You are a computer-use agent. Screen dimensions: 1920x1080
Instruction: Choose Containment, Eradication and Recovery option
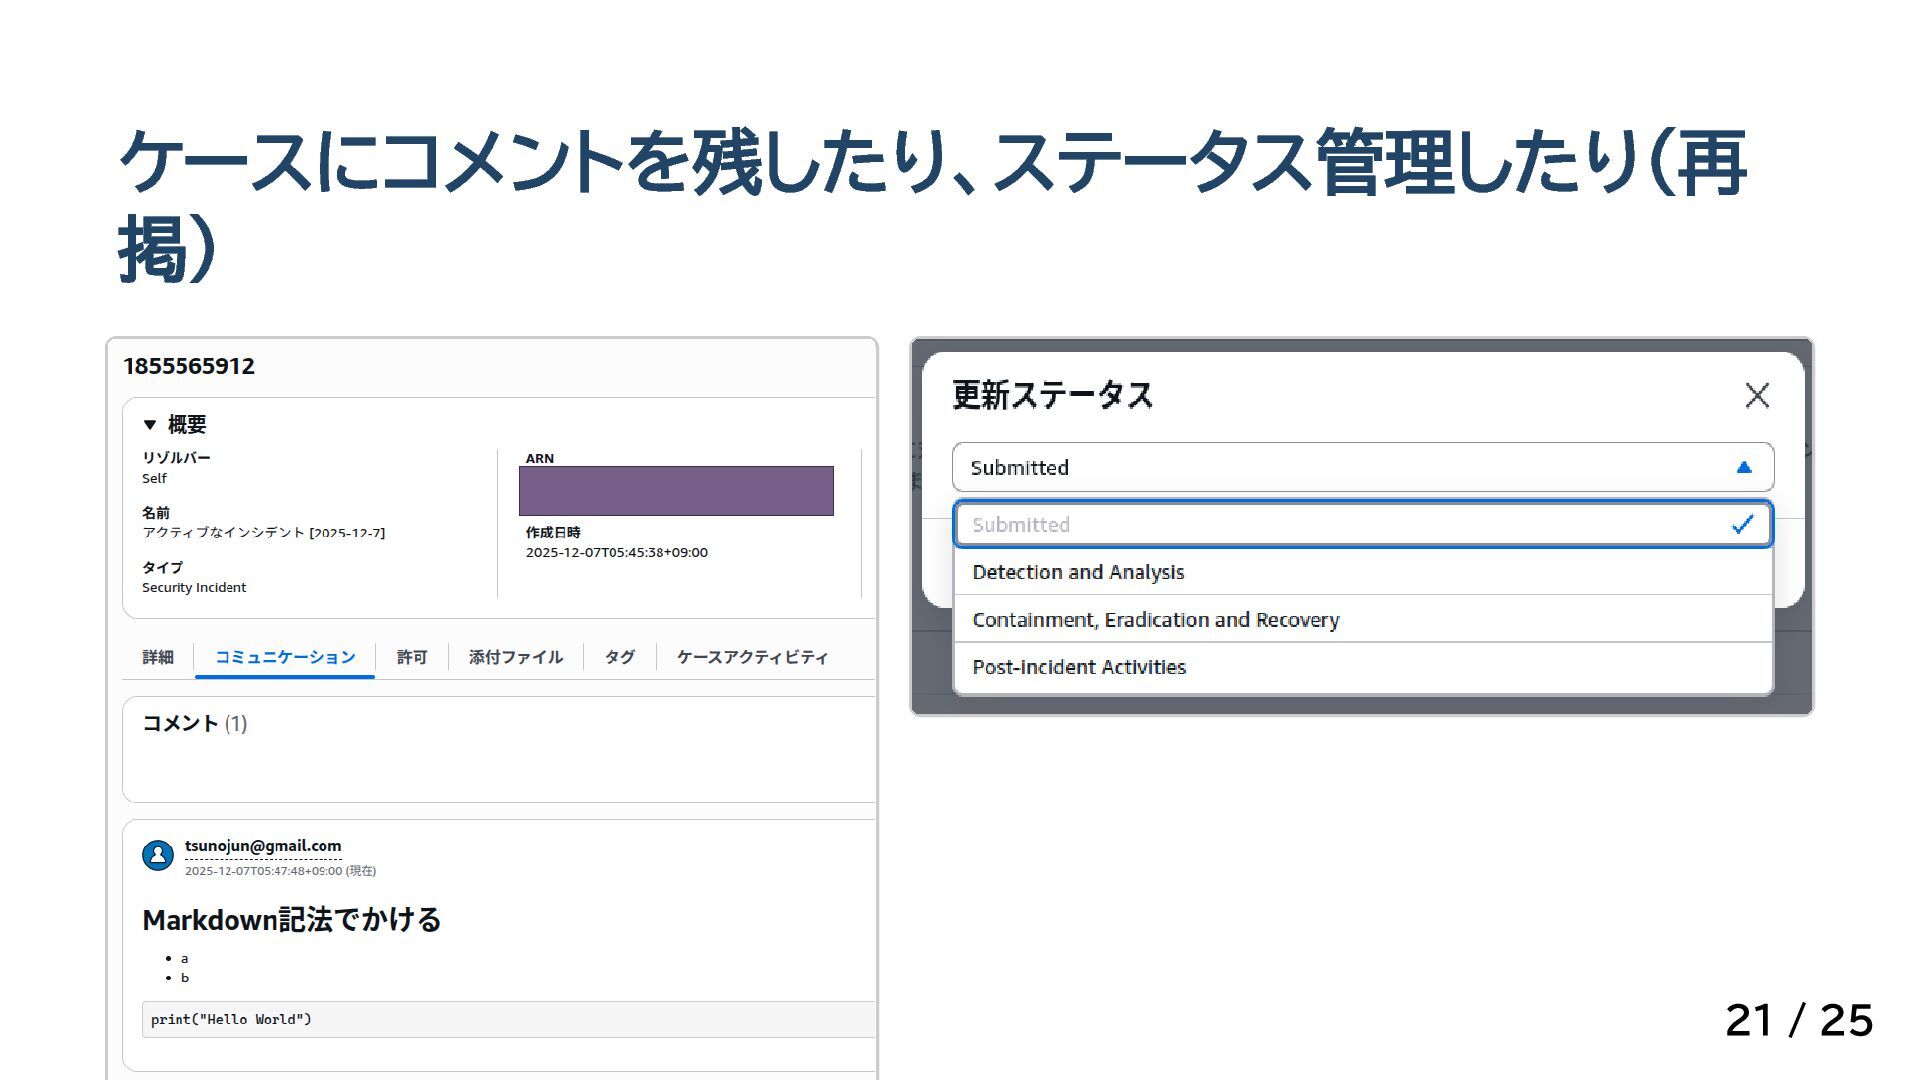click(x=1155, y=620)
